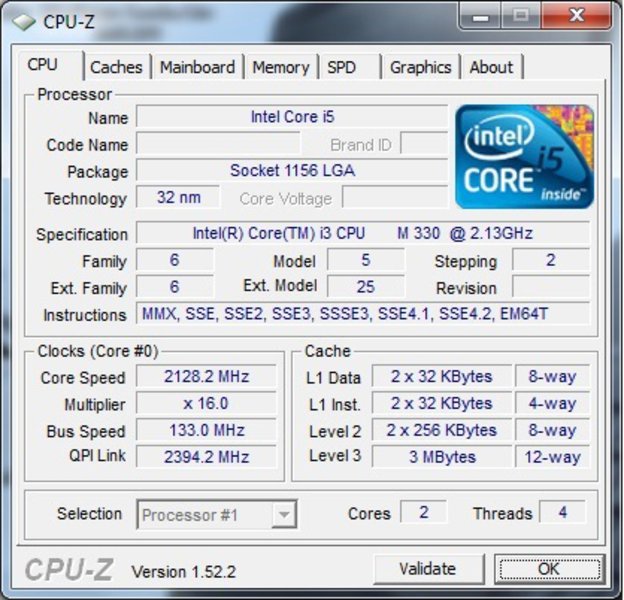The height and width of the screenshot is (600, 624).
Task: Click the empty Revision field
Action: pos(551,287)
